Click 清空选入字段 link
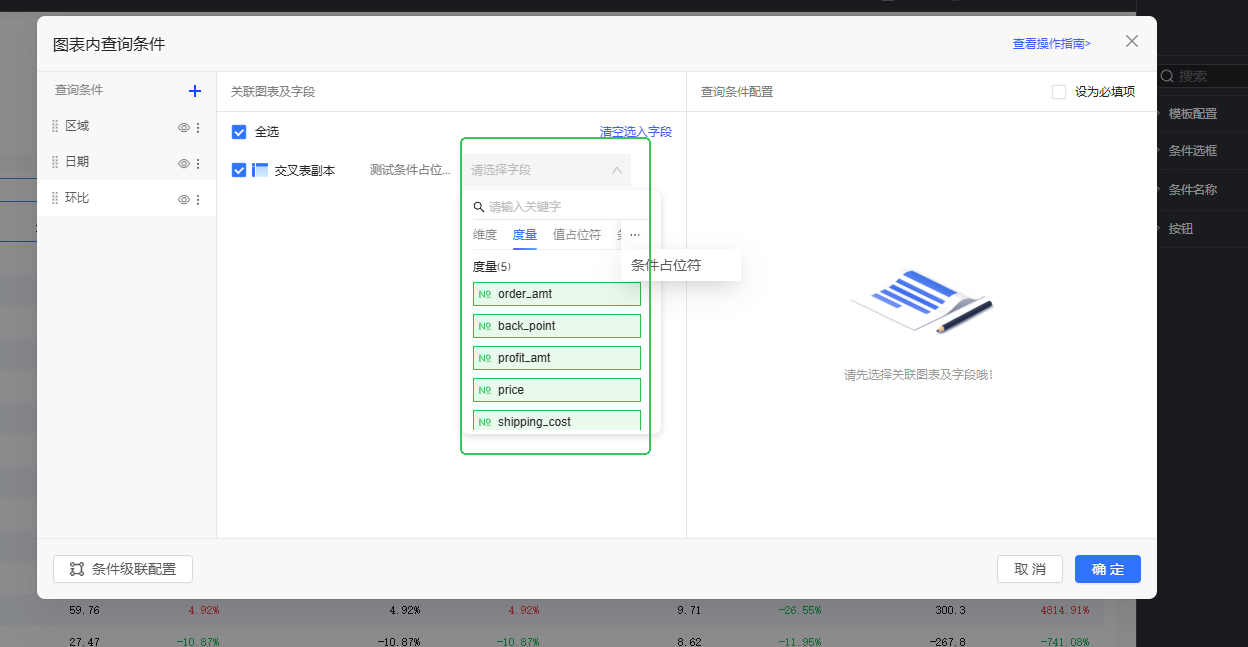Screen dimensions: 1248x647 click(x=636, y=131)
